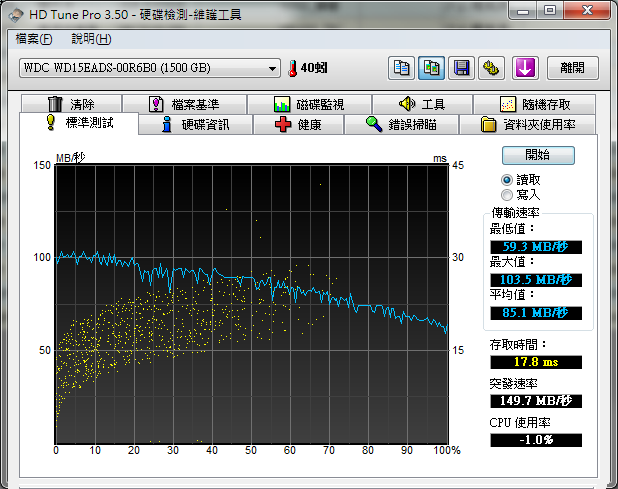This screenshot has width=618, height=489.
Task: Minimize the HD Tune Pro window
Action: click(523, 10)
